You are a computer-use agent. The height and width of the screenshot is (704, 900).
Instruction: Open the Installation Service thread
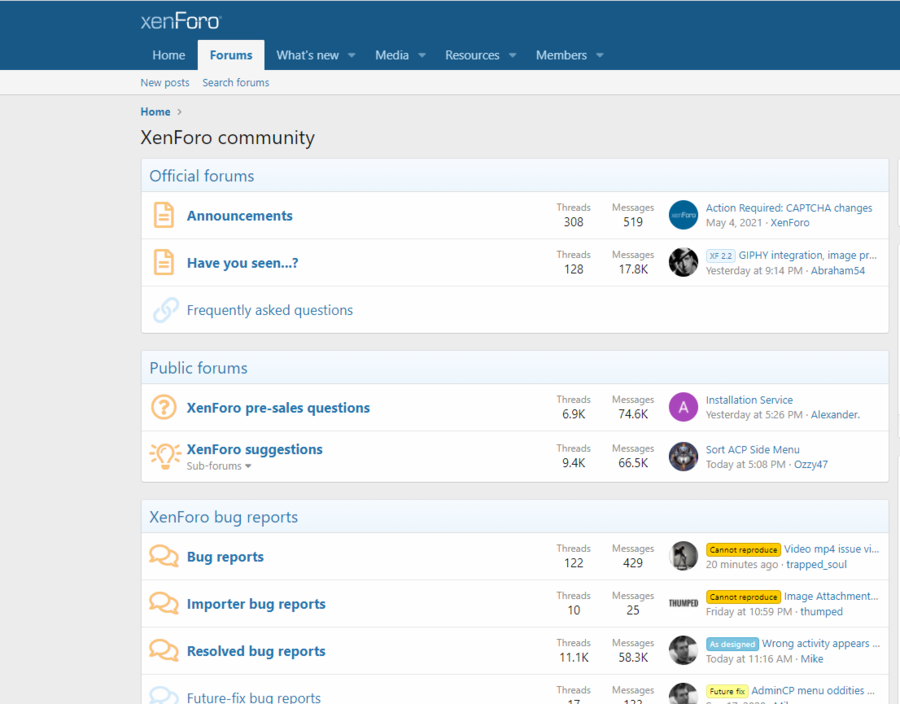749,400
